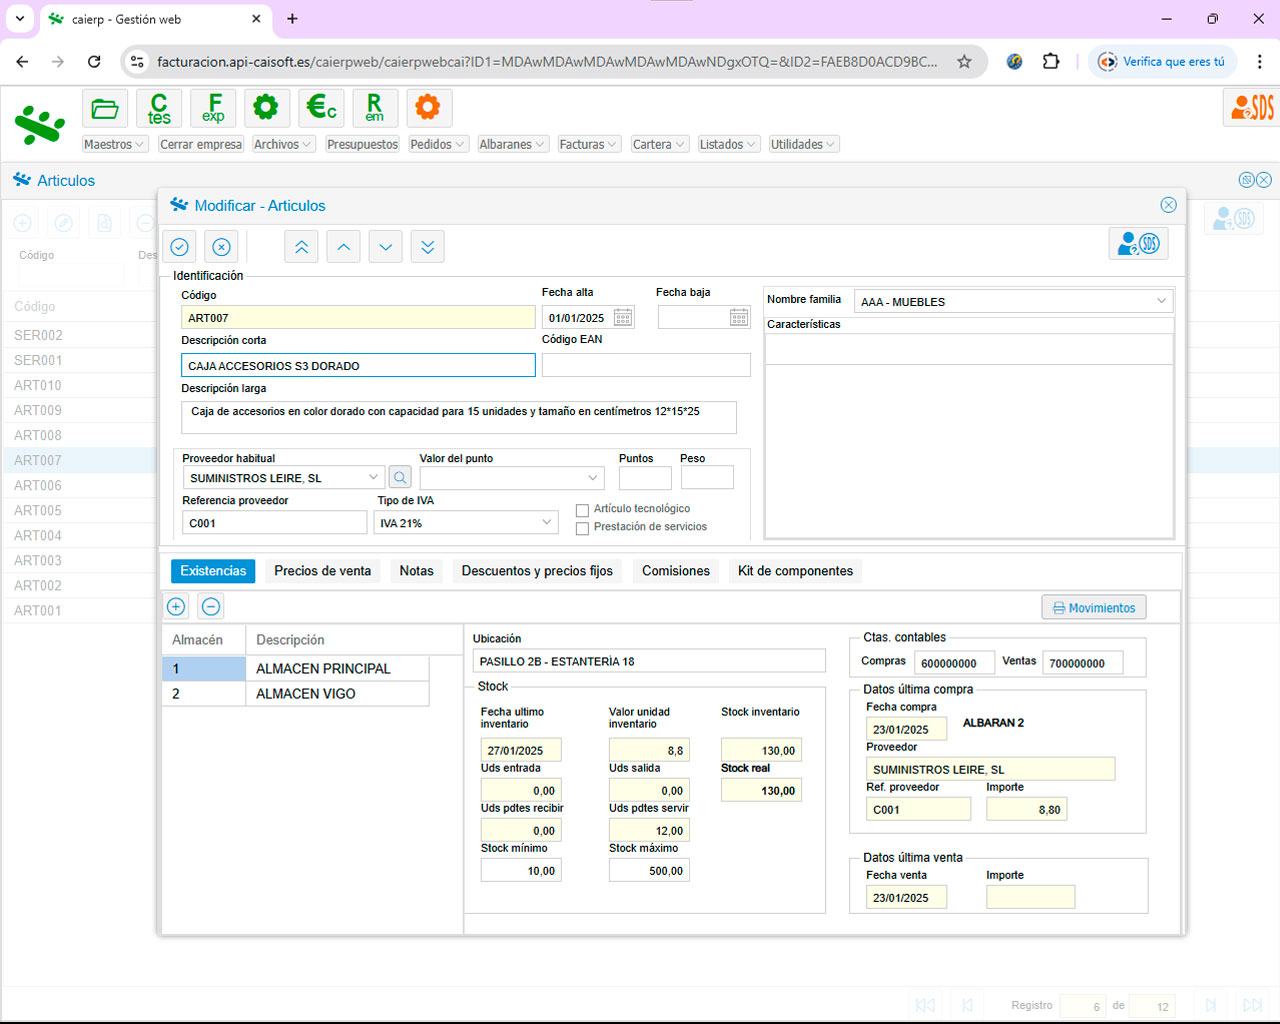Cancel editing with the X circle icon
The width and height of the screenshot is (1280, 1024).
(222, 247)
